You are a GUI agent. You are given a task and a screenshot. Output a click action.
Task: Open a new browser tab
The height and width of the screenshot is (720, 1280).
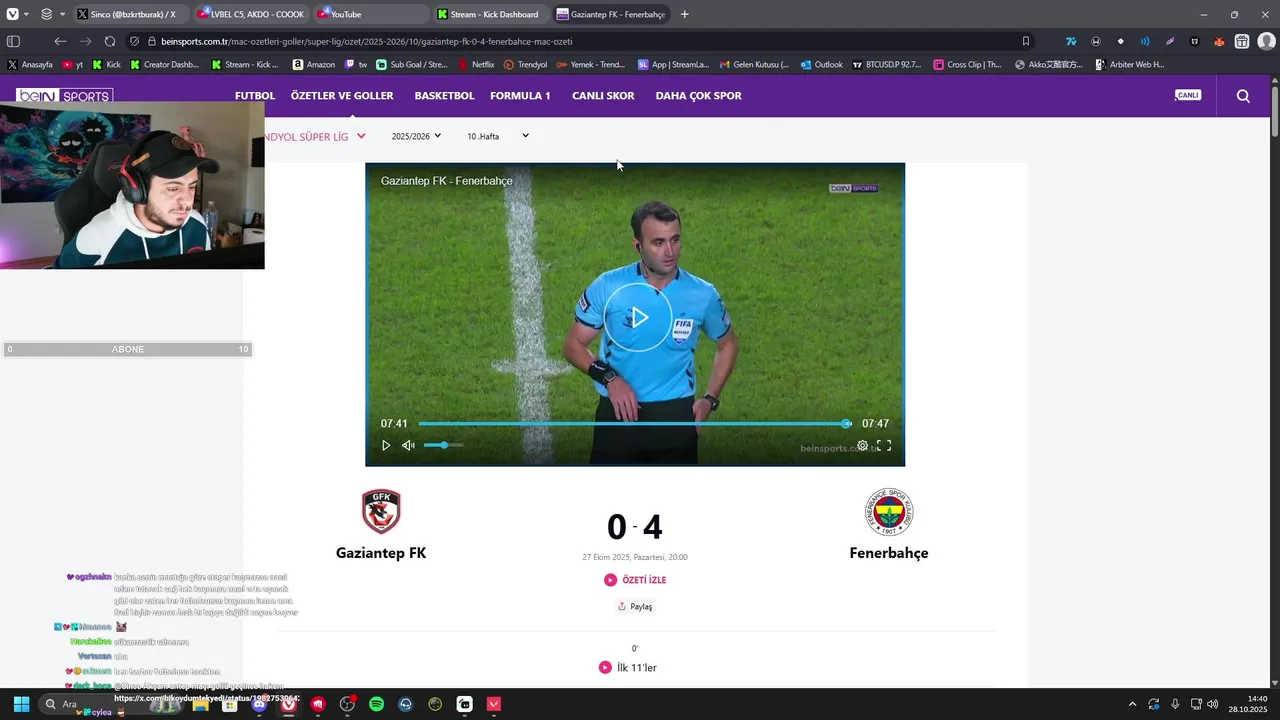point(685,14)
